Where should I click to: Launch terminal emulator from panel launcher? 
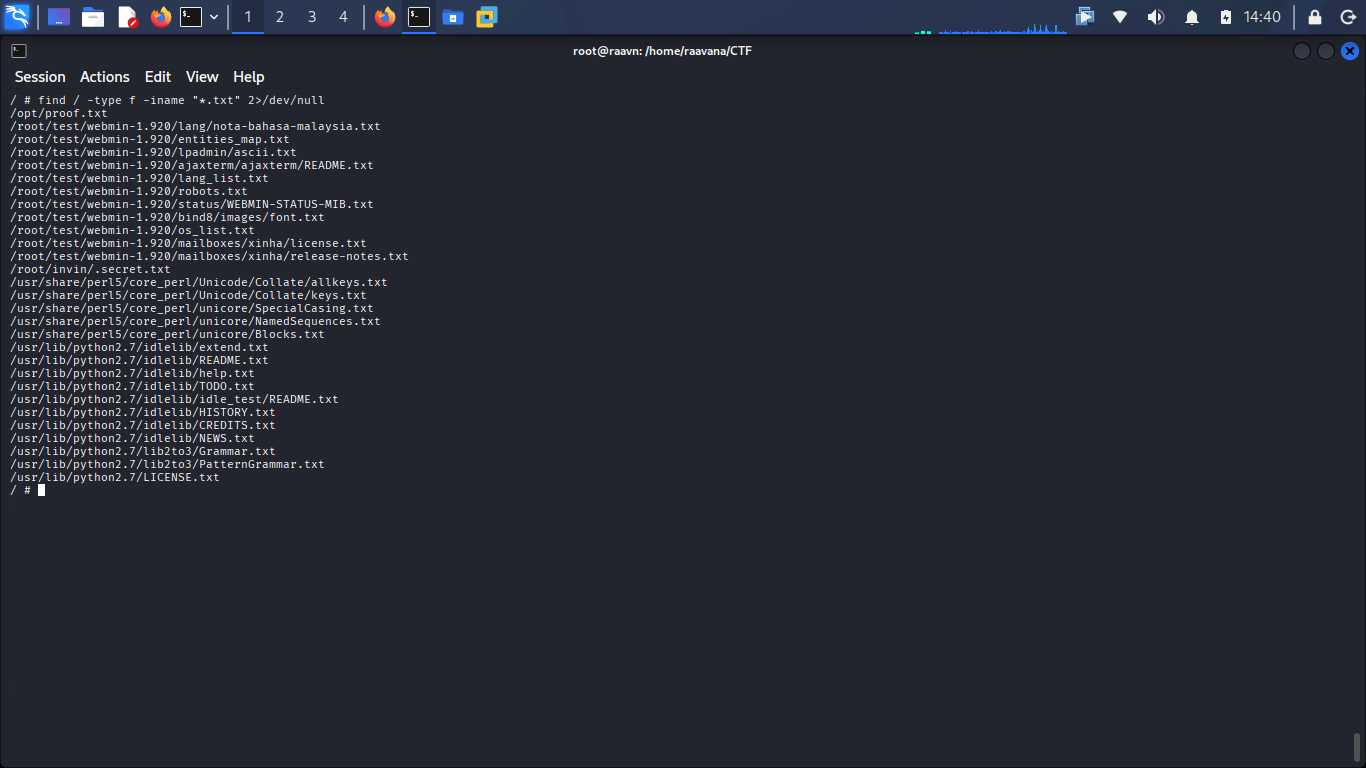click(x=191, y=17)
